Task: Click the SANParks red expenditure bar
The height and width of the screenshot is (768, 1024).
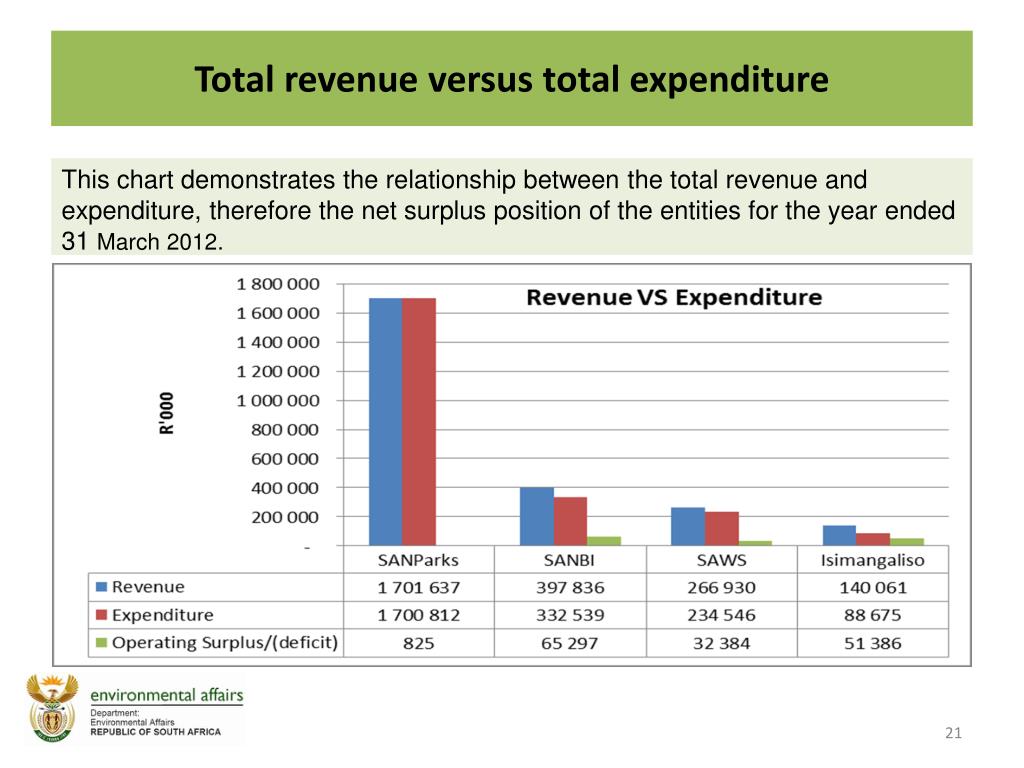Action: click(x=419, y=421)
